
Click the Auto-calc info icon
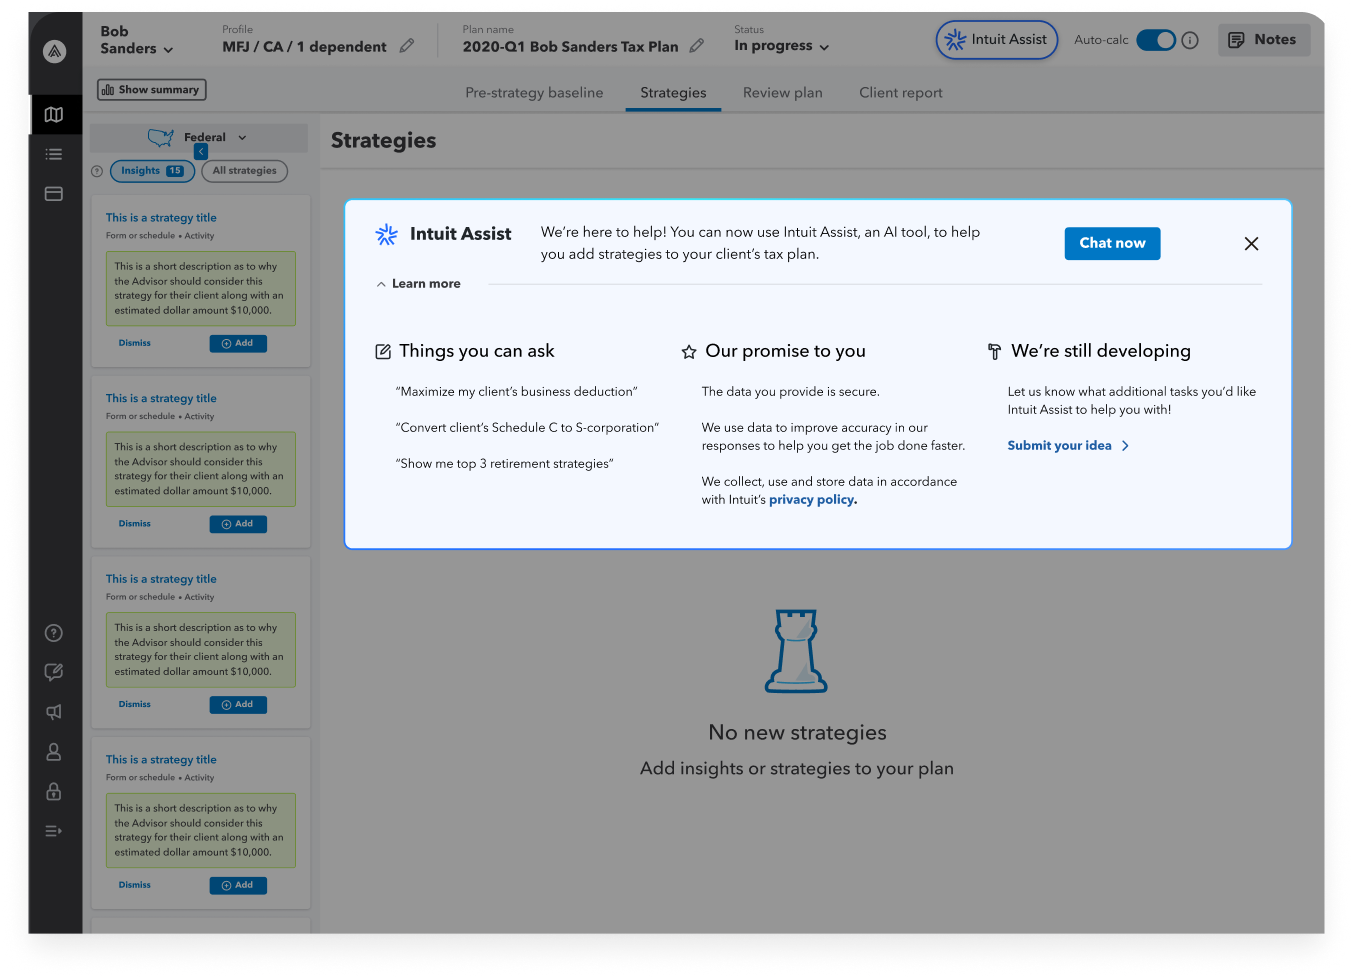pos(1190,40)
